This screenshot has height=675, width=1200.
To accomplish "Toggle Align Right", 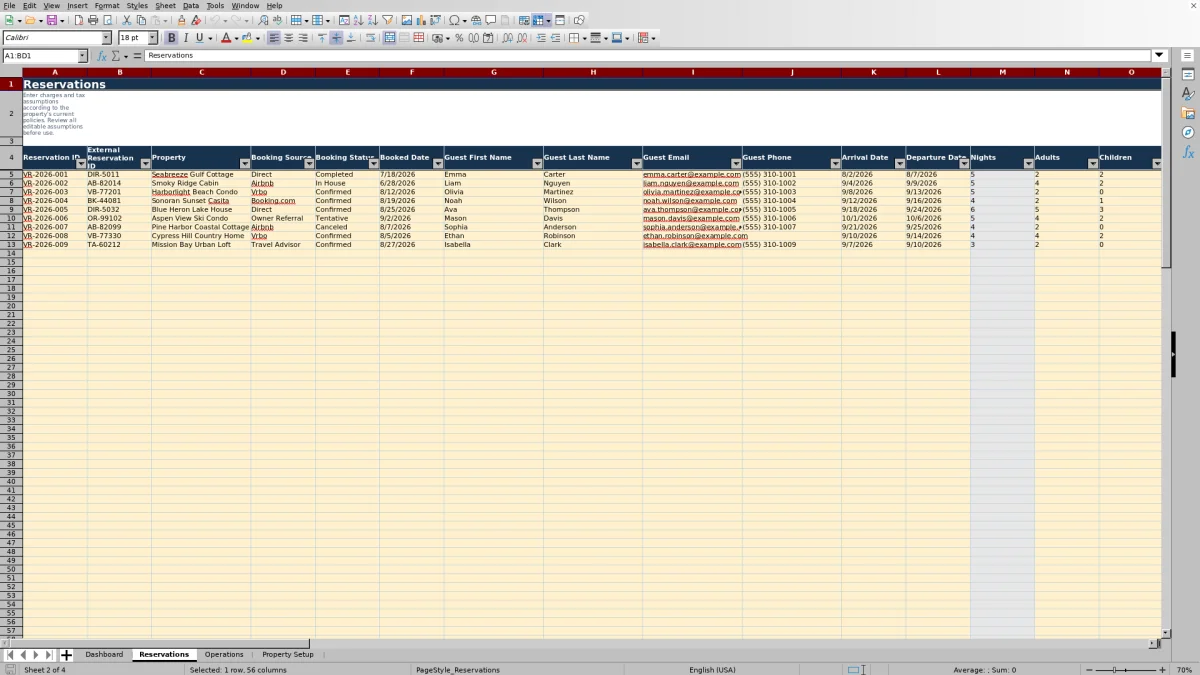I will click(302, 38).
